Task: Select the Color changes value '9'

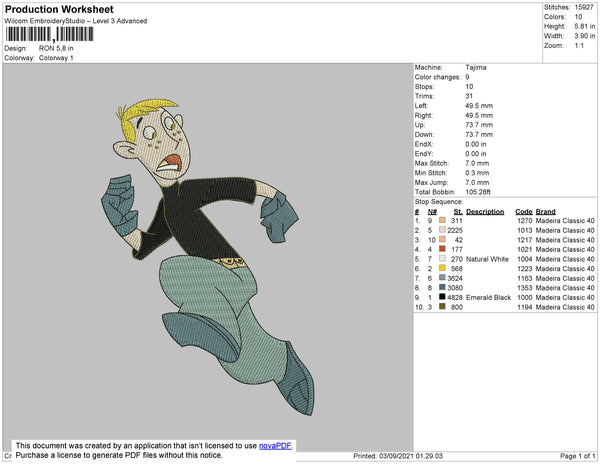Action: [x=467, y=77]
